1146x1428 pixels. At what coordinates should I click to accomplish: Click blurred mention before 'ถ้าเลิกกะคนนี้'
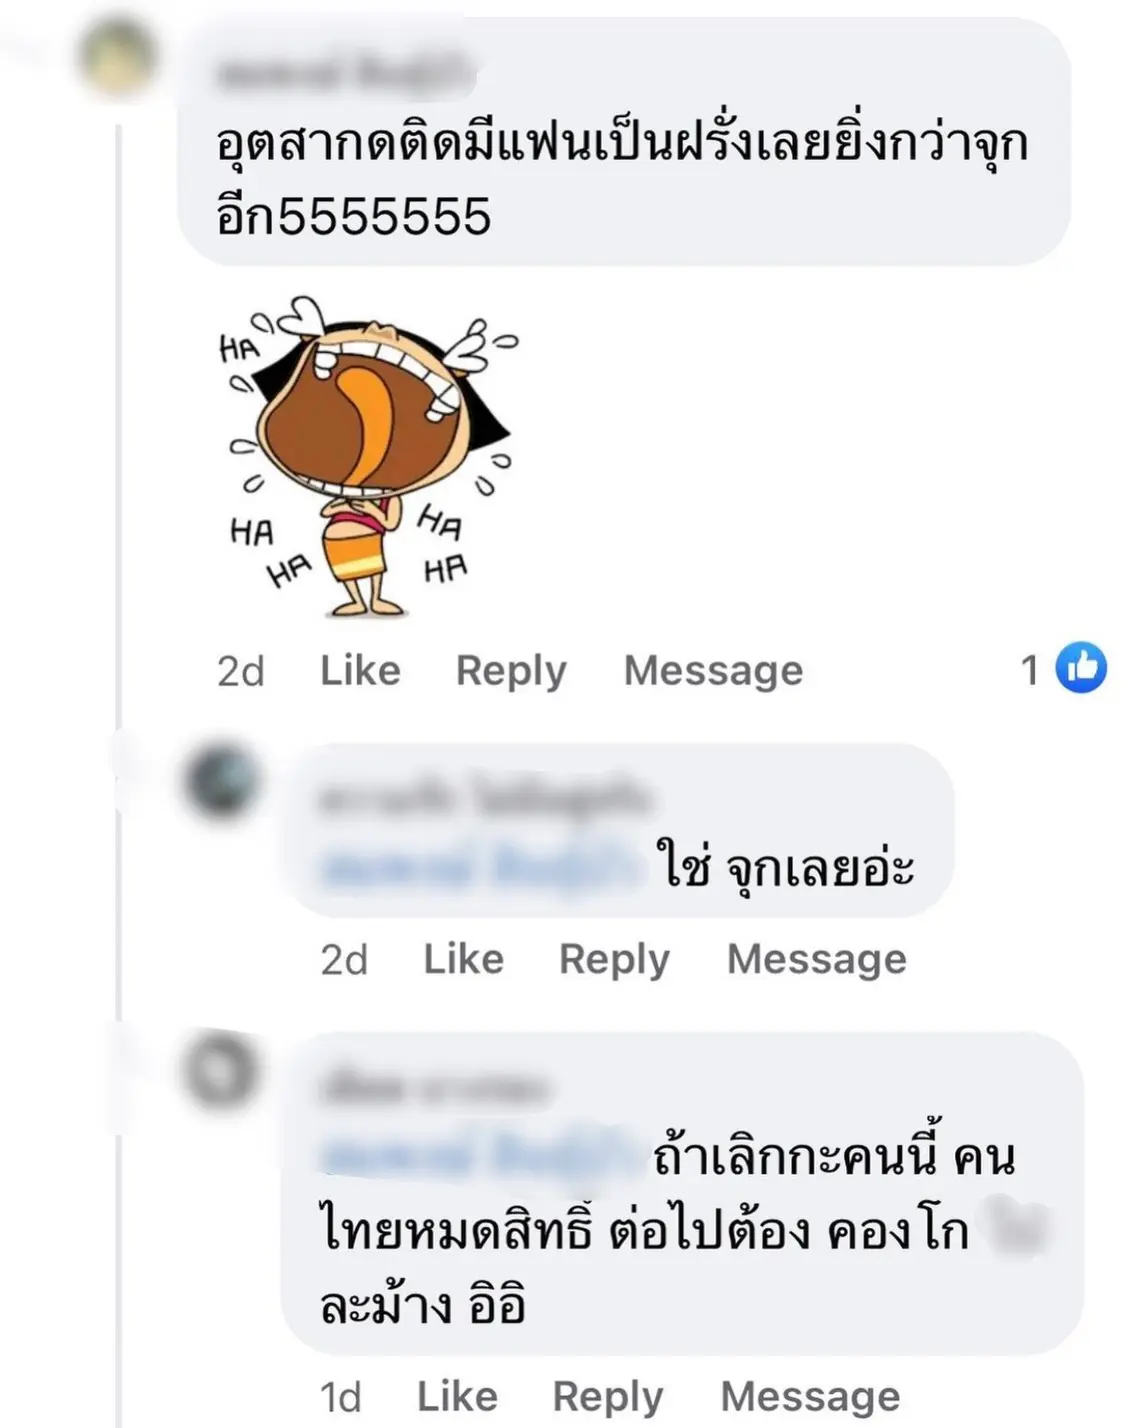(479, 1156)
